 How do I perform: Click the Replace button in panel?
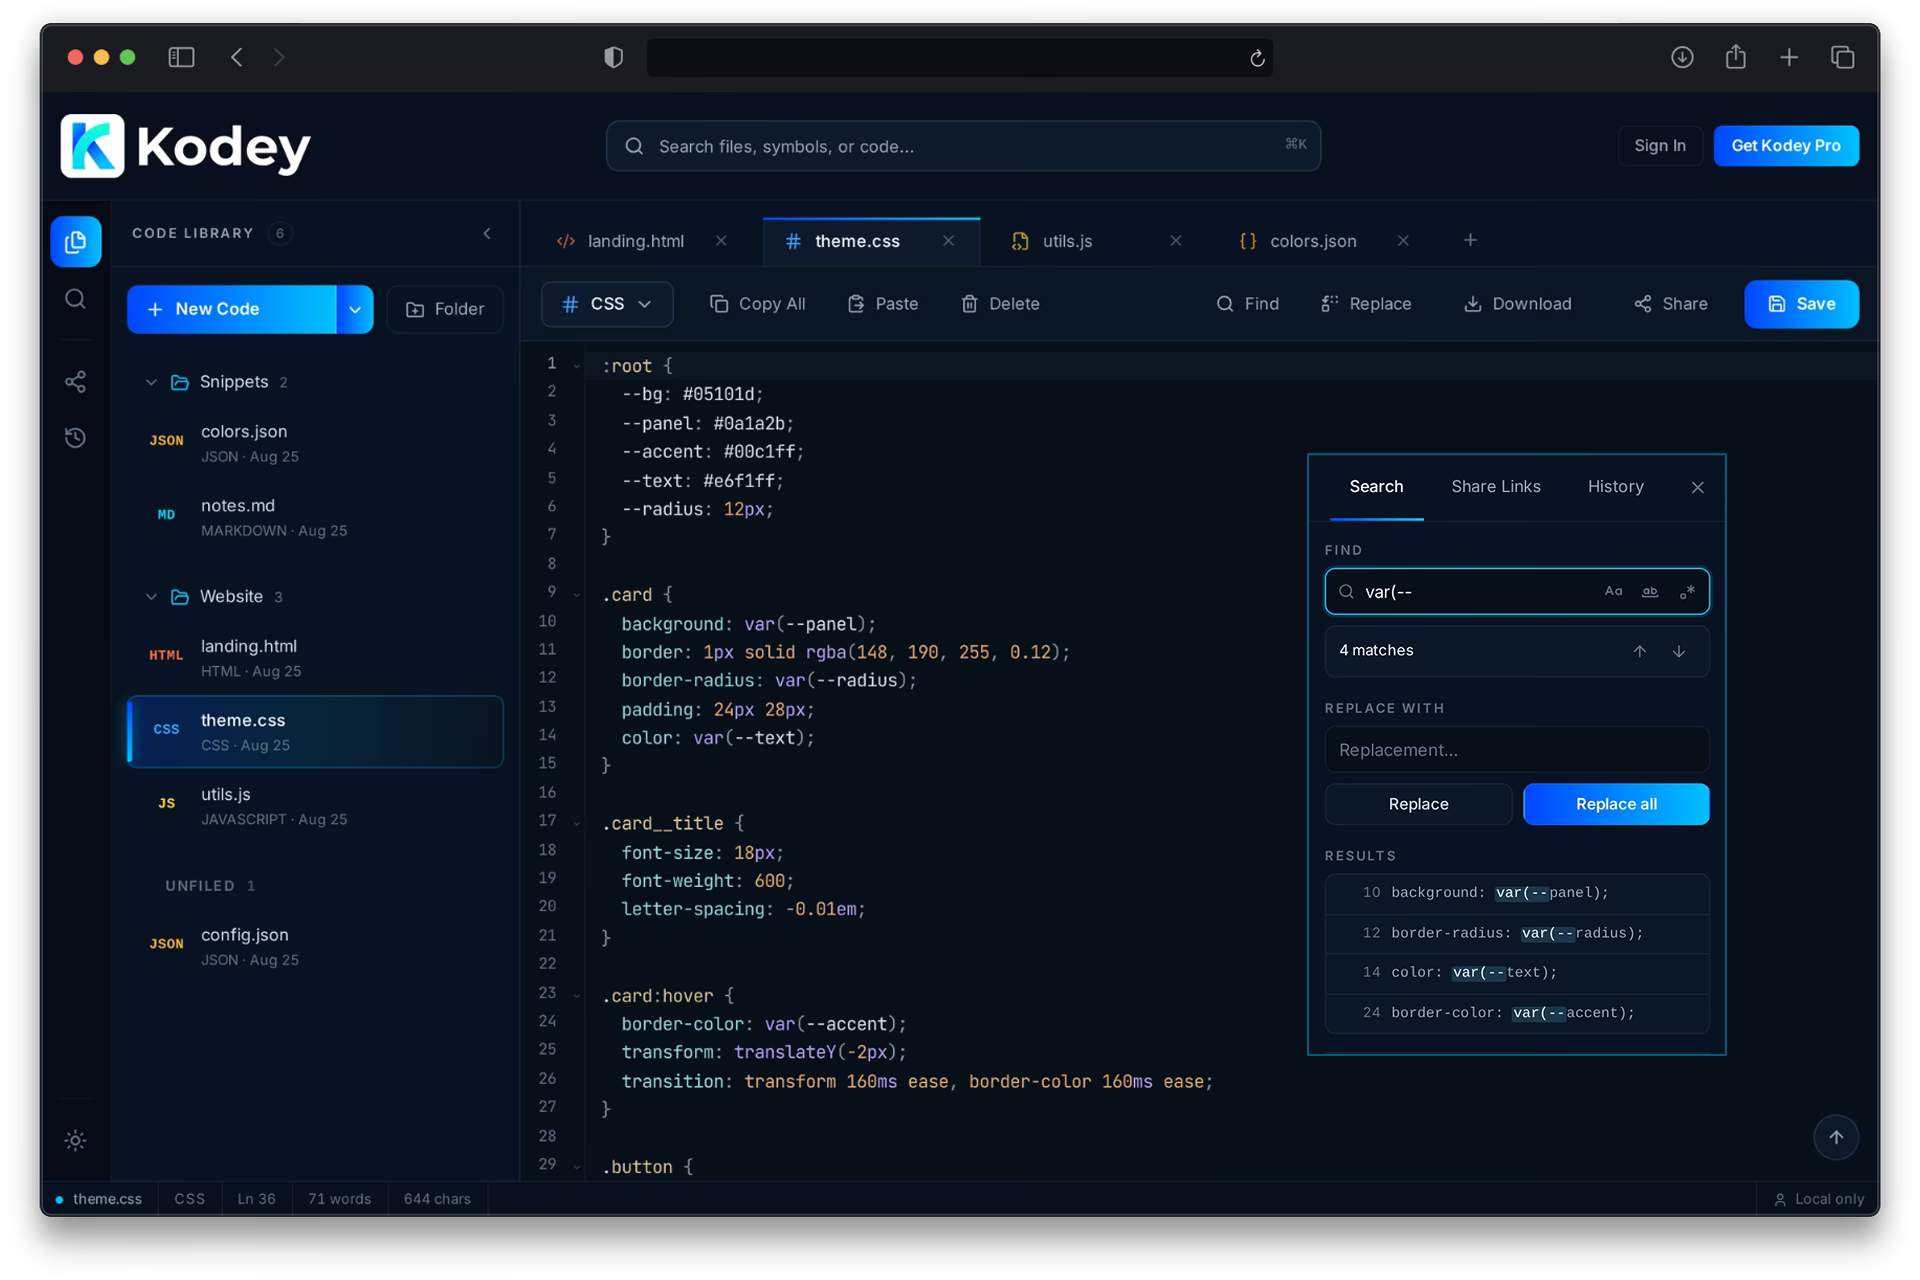point(1418,804)
